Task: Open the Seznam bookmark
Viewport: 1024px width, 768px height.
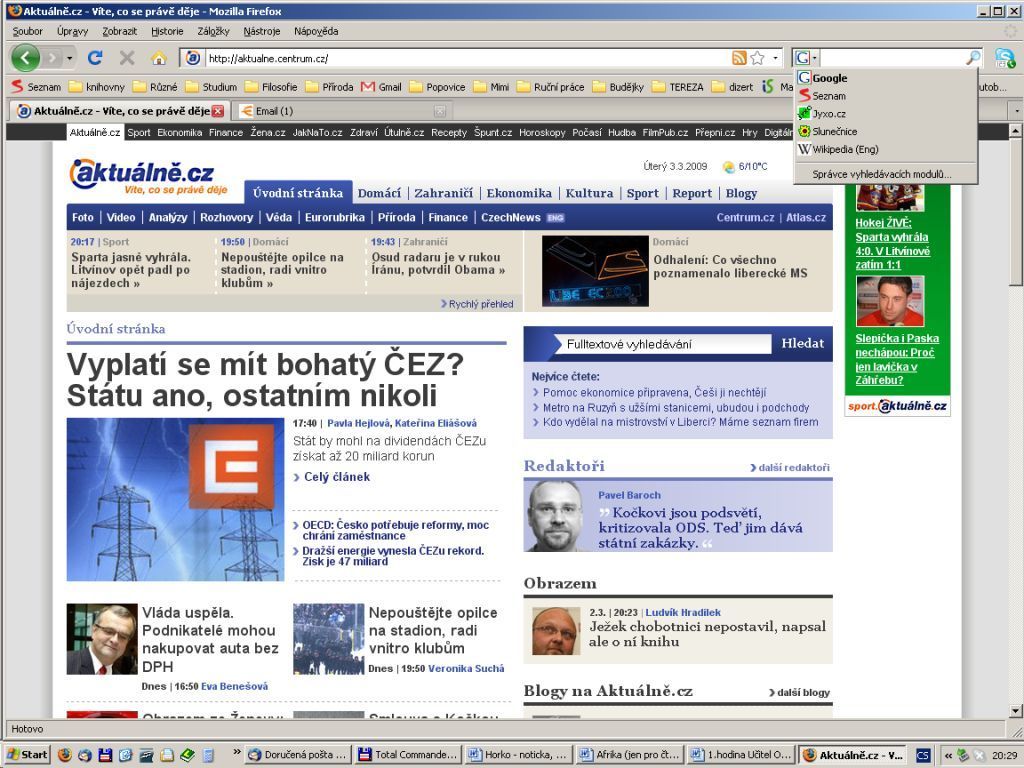Action: [37, 87]
